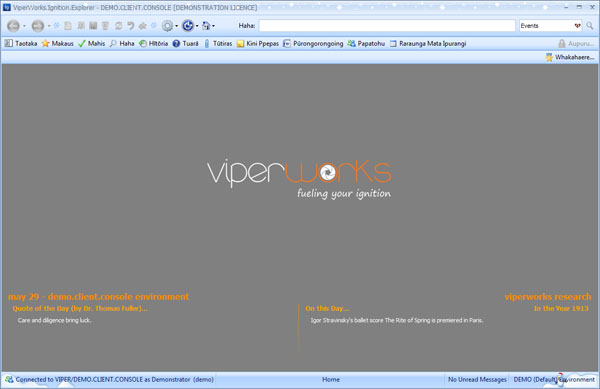Expand the dropdown arrow next to home icon
The height and width of the screenshot is (389, 600).
[213, 26]
